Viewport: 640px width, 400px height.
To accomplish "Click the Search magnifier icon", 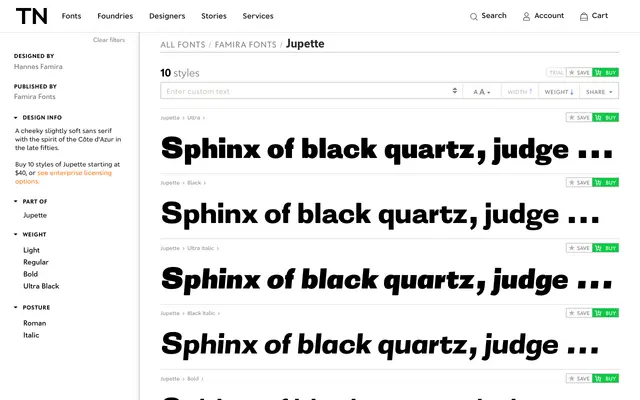I will pyautogui.click(x=473, y=17).
